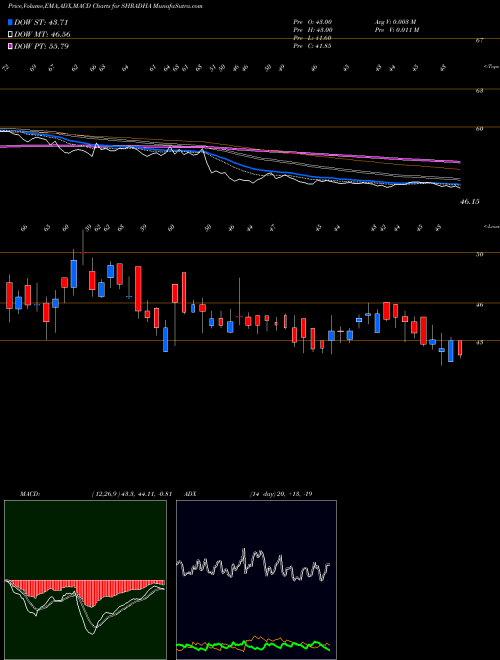
Task: Click the 'MACD:' panel heading
Action: pos(30,494)
